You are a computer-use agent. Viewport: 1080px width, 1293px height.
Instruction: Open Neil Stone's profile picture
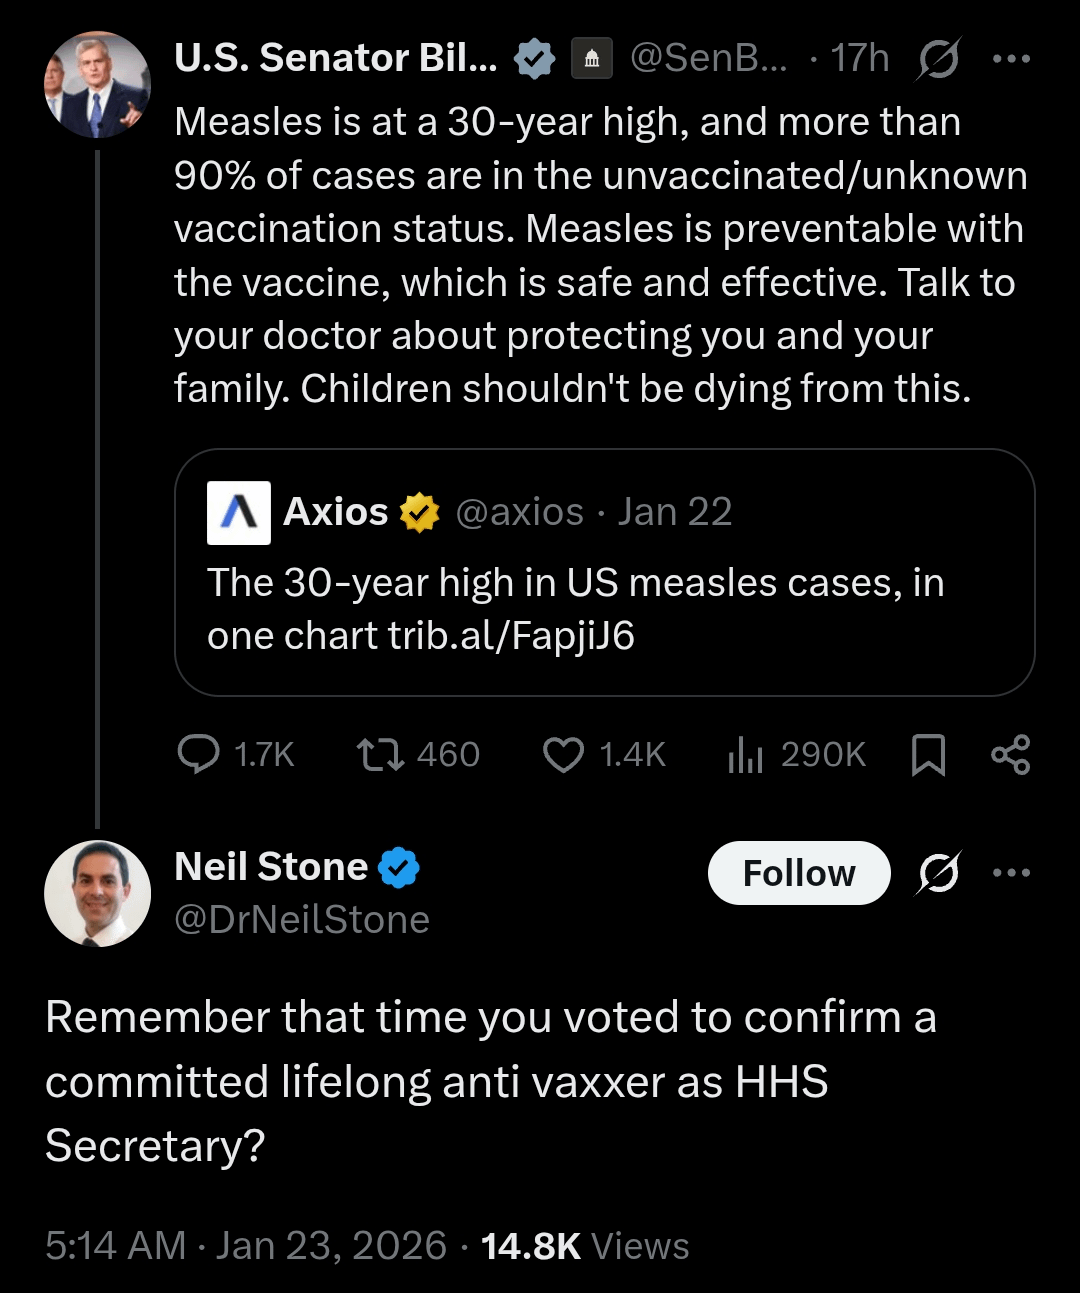97,893
